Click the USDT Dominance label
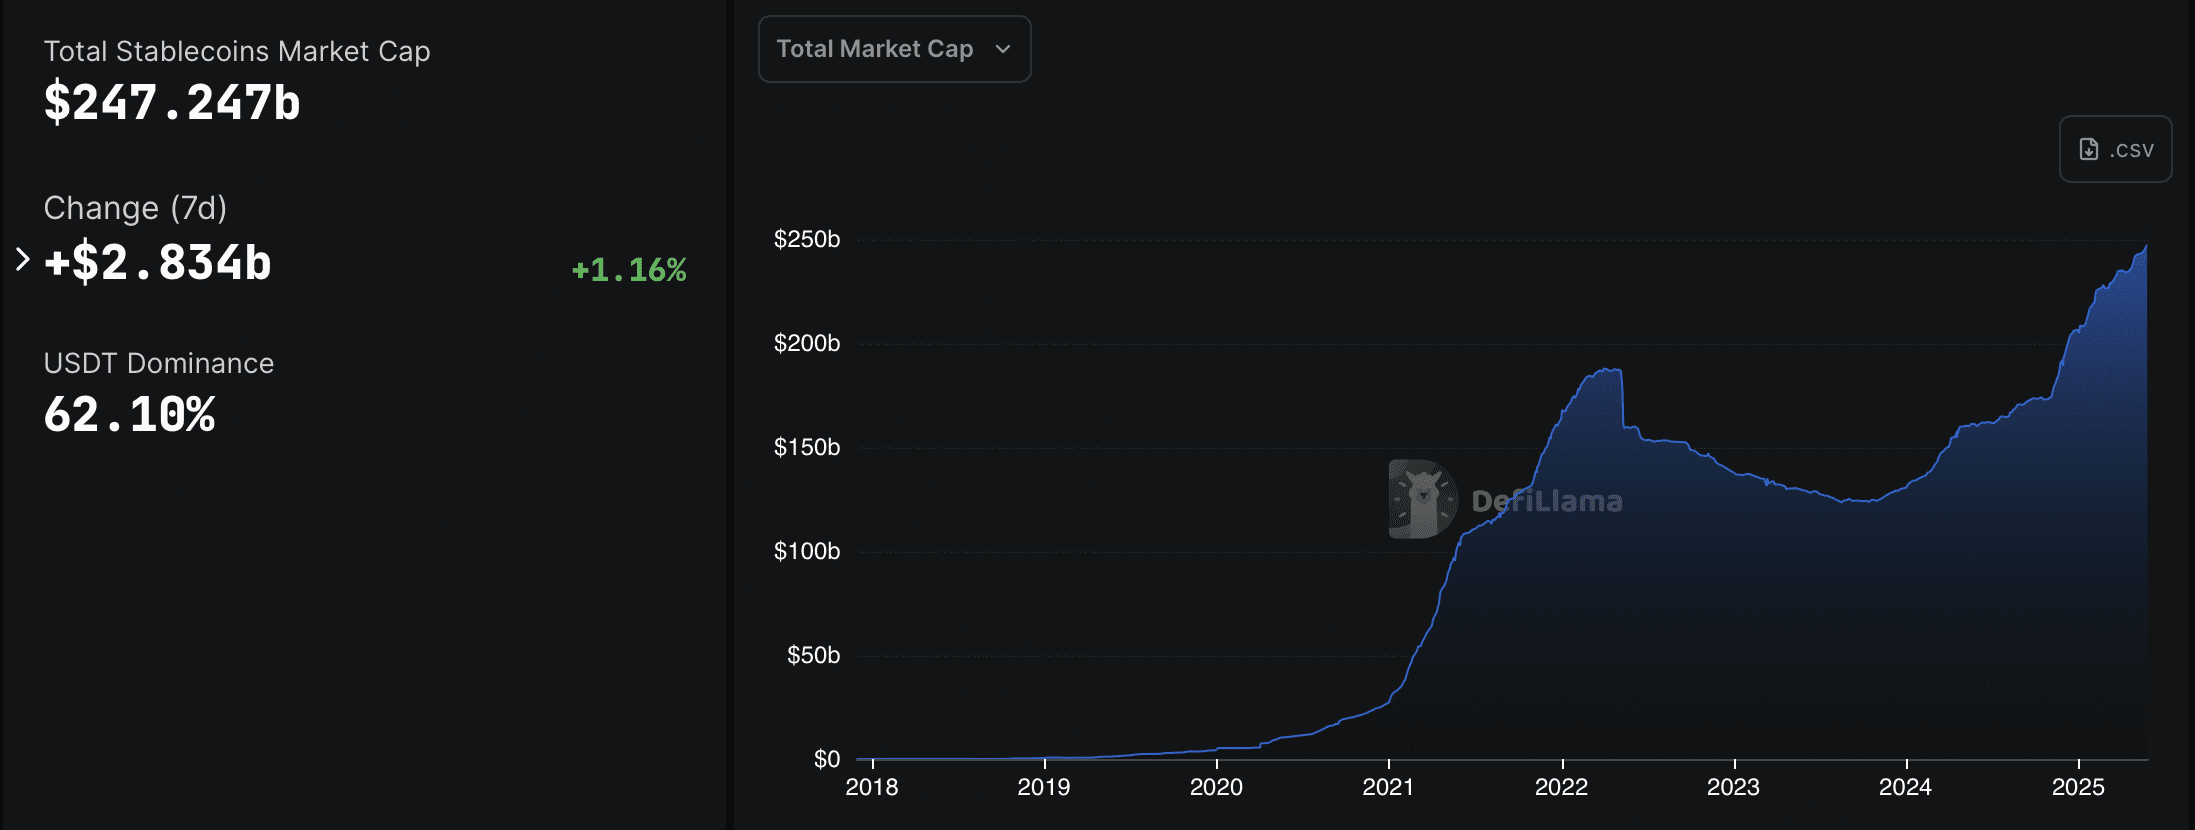 (159, 363)
